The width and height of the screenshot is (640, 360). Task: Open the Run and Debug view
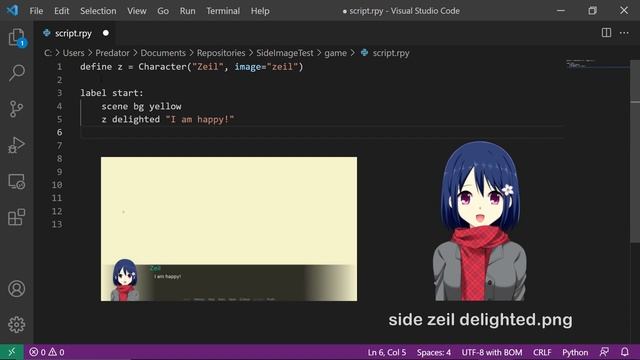16,145
